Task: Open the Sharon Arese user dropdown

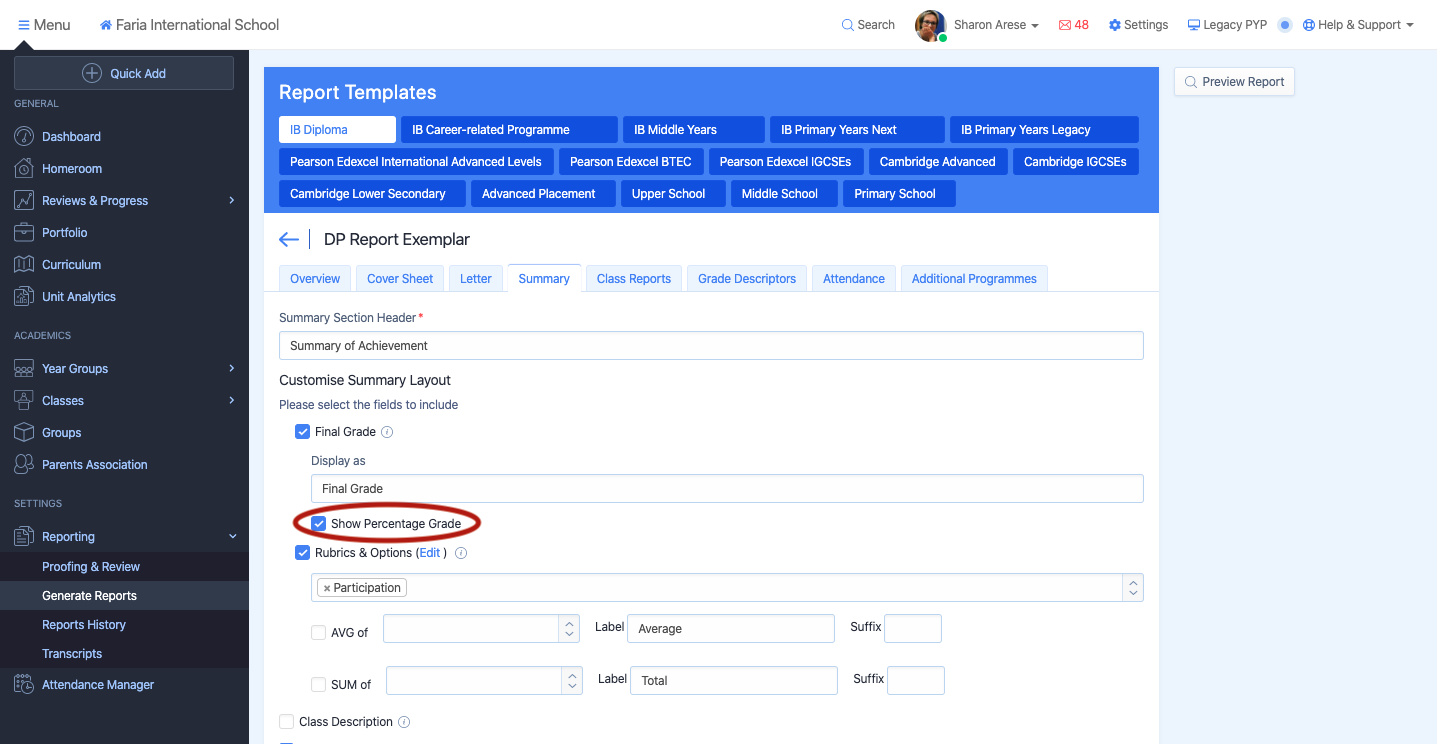Action: coord(996,25)
